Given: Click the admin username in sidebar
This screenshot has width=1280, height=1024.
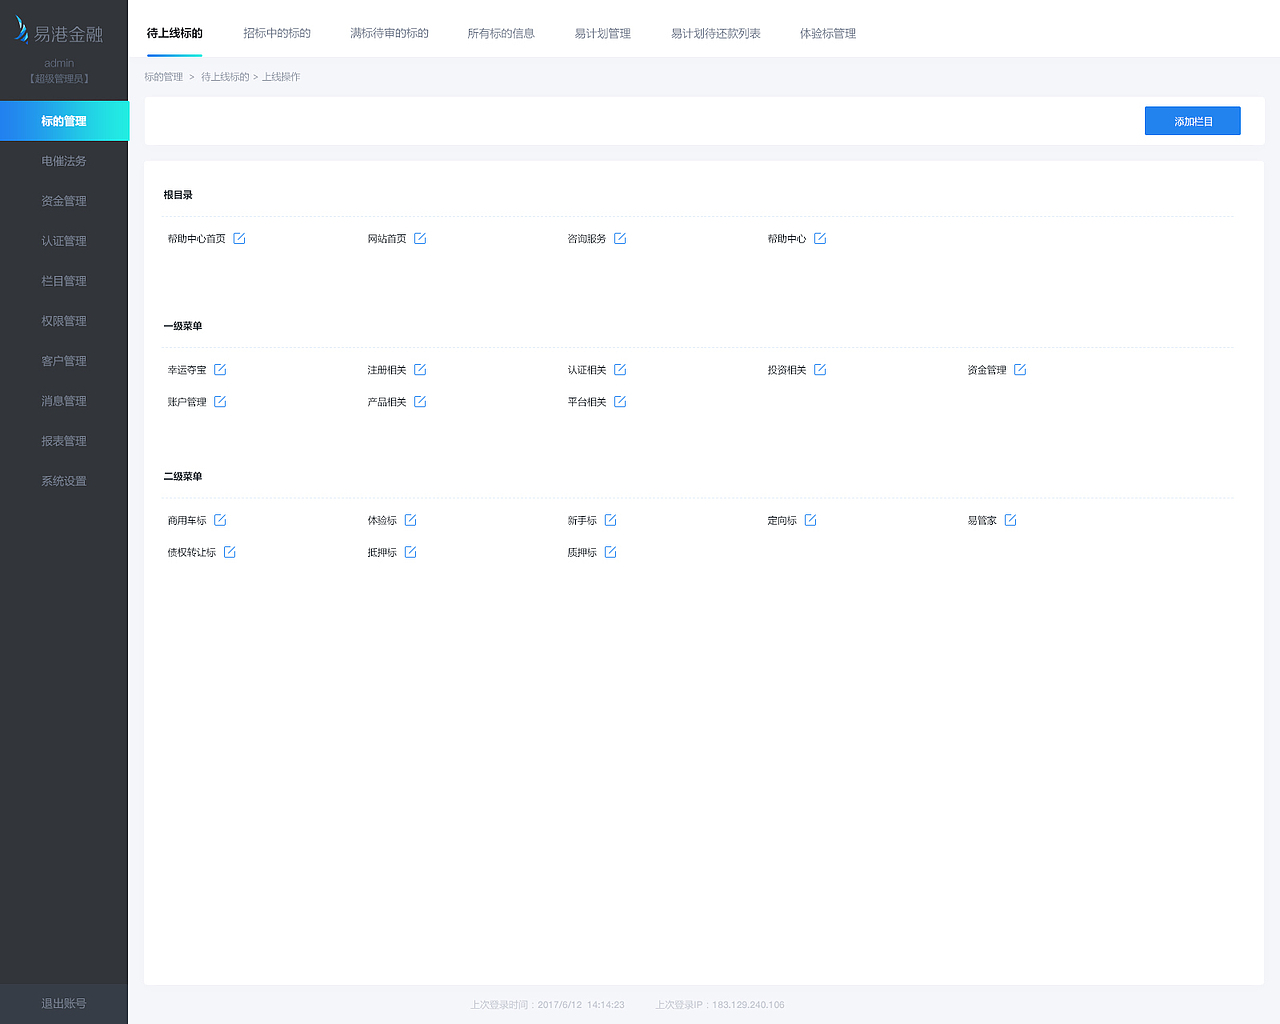Looking at the screenshot, I should tap(59, 63).
